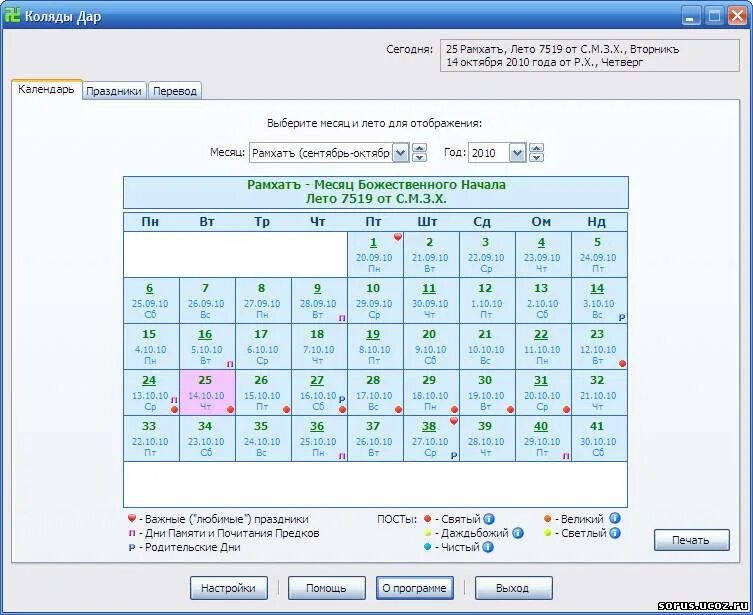This screenshot has height=615, width=753.
Task: Click the month title Рамхатъ - Месяц Божественного Начала
Action: point(376,185)
